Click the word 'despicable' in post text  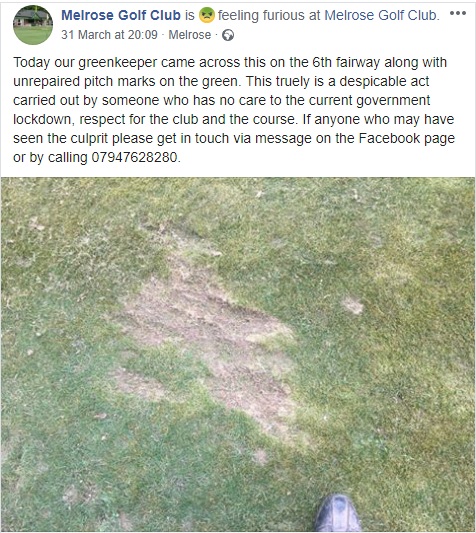click(x=374, y=82)
